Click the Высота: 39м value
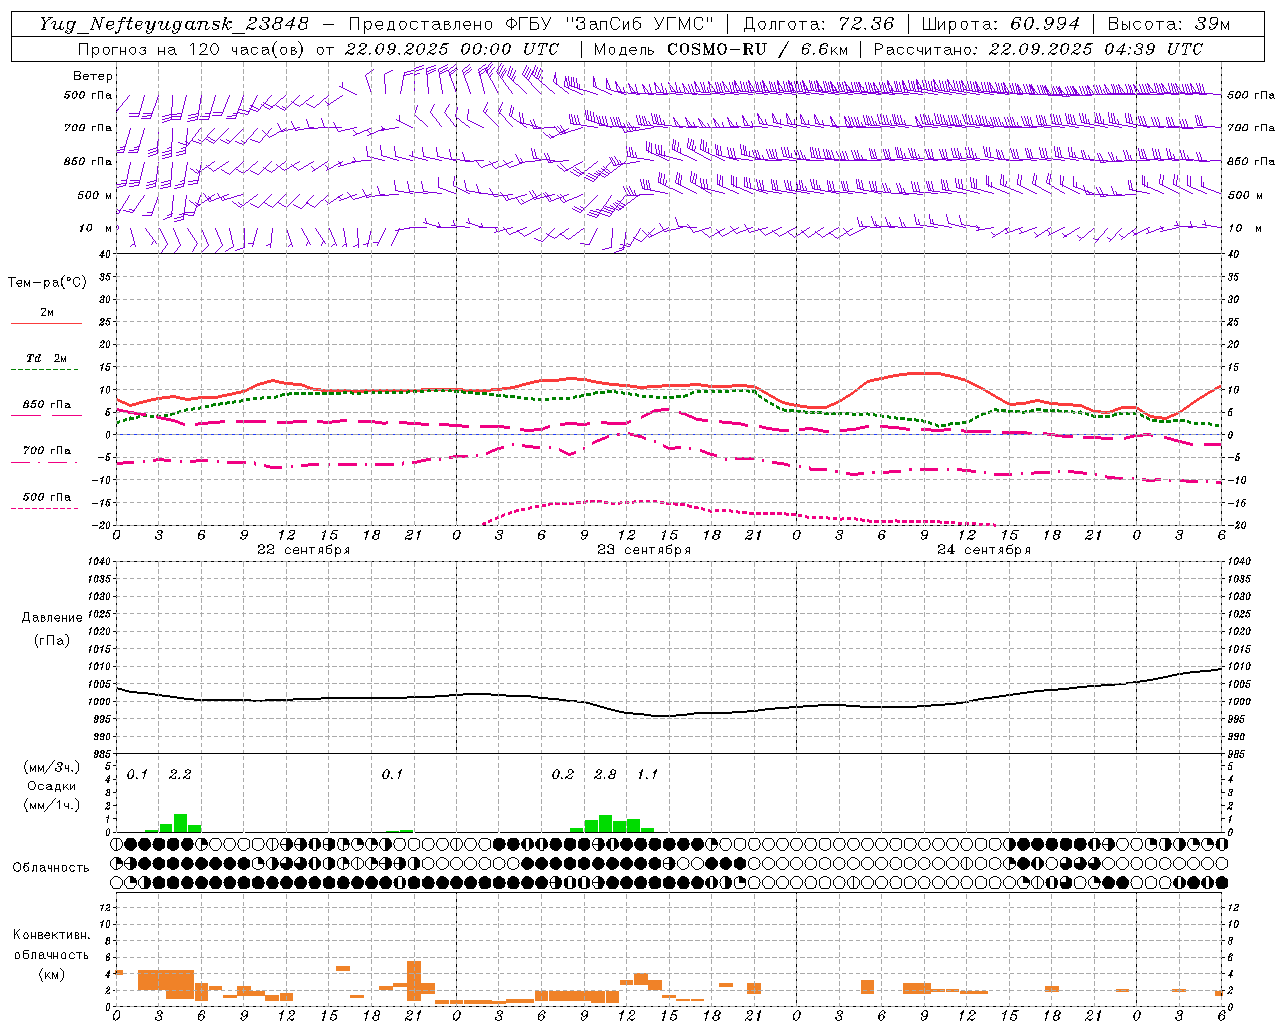This screenshot has width=1280, height=1024. point(1169,24)
